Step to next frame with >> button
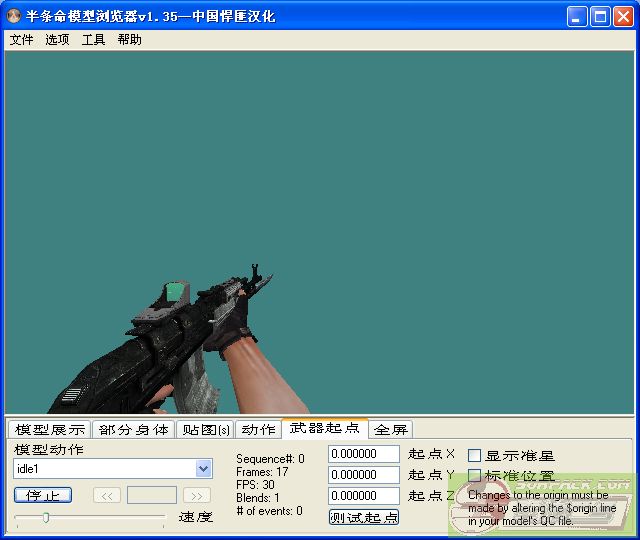The image size is (640, 540). pyautogui.click(x=197, y=496)
